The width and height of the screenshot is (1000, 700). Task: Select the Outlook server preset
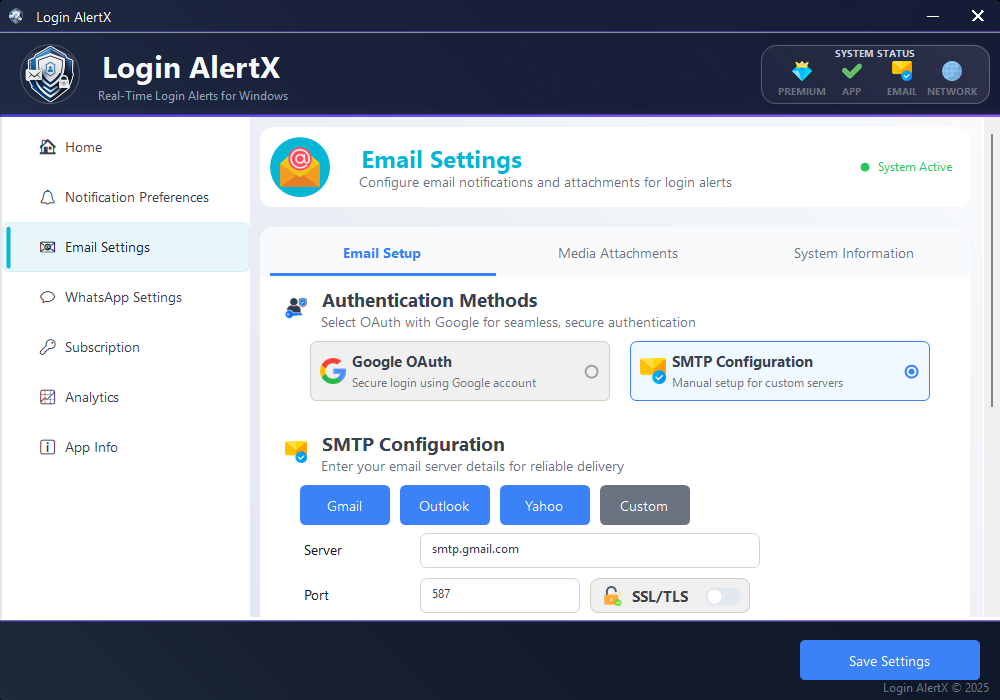click(x=444, y=505)
